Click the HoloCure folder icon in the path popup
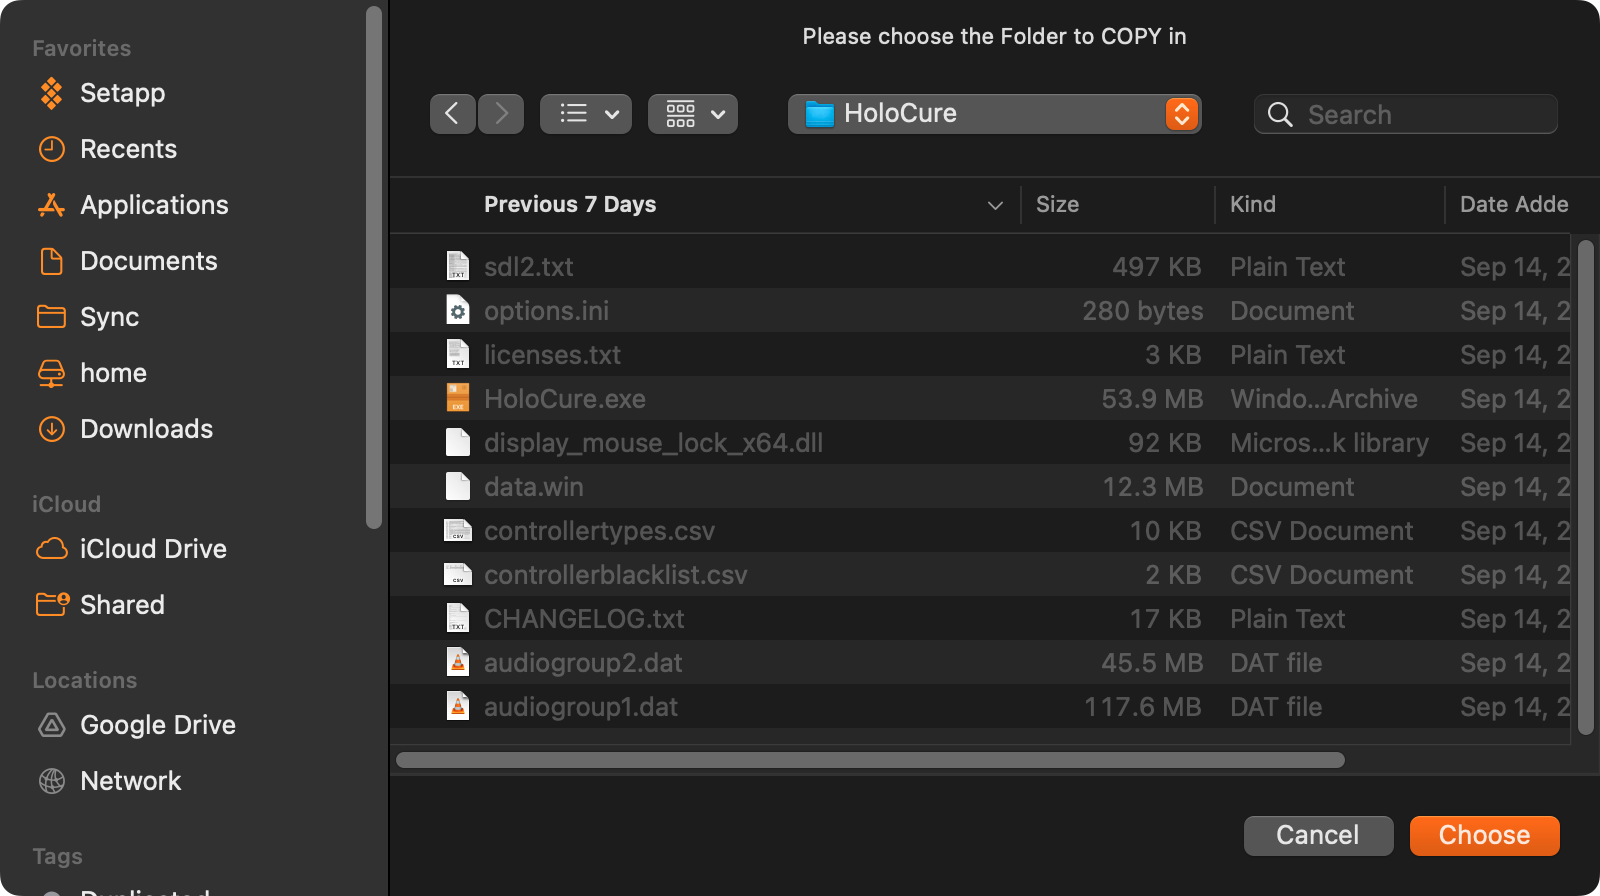Viewport: 1600px width, 896px height. pyautogui.click(x=820, y=114)
